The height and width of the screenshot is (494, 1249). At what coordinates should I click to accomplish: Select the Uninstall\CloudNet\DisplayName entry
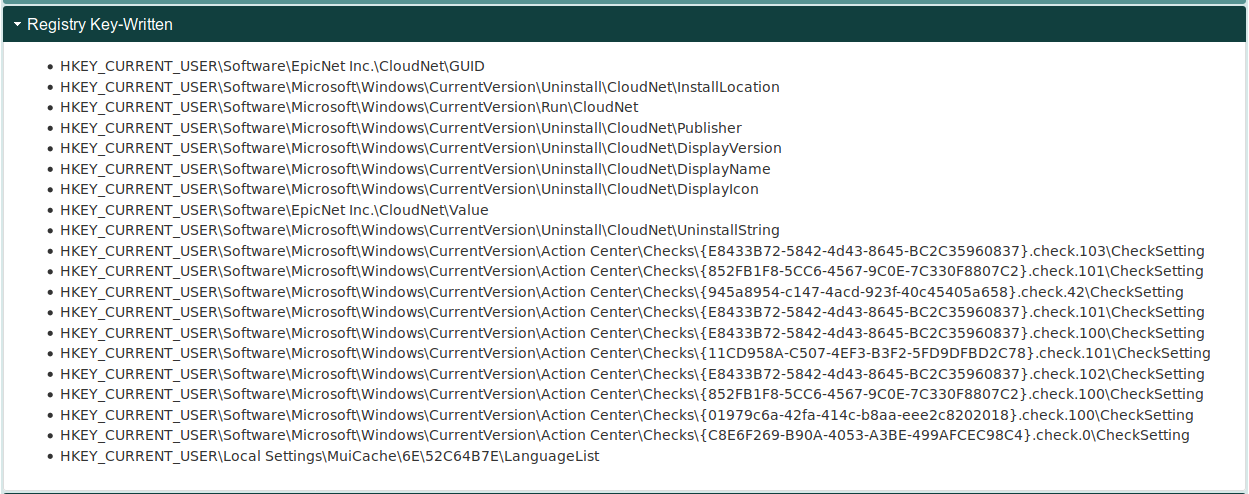415,169
